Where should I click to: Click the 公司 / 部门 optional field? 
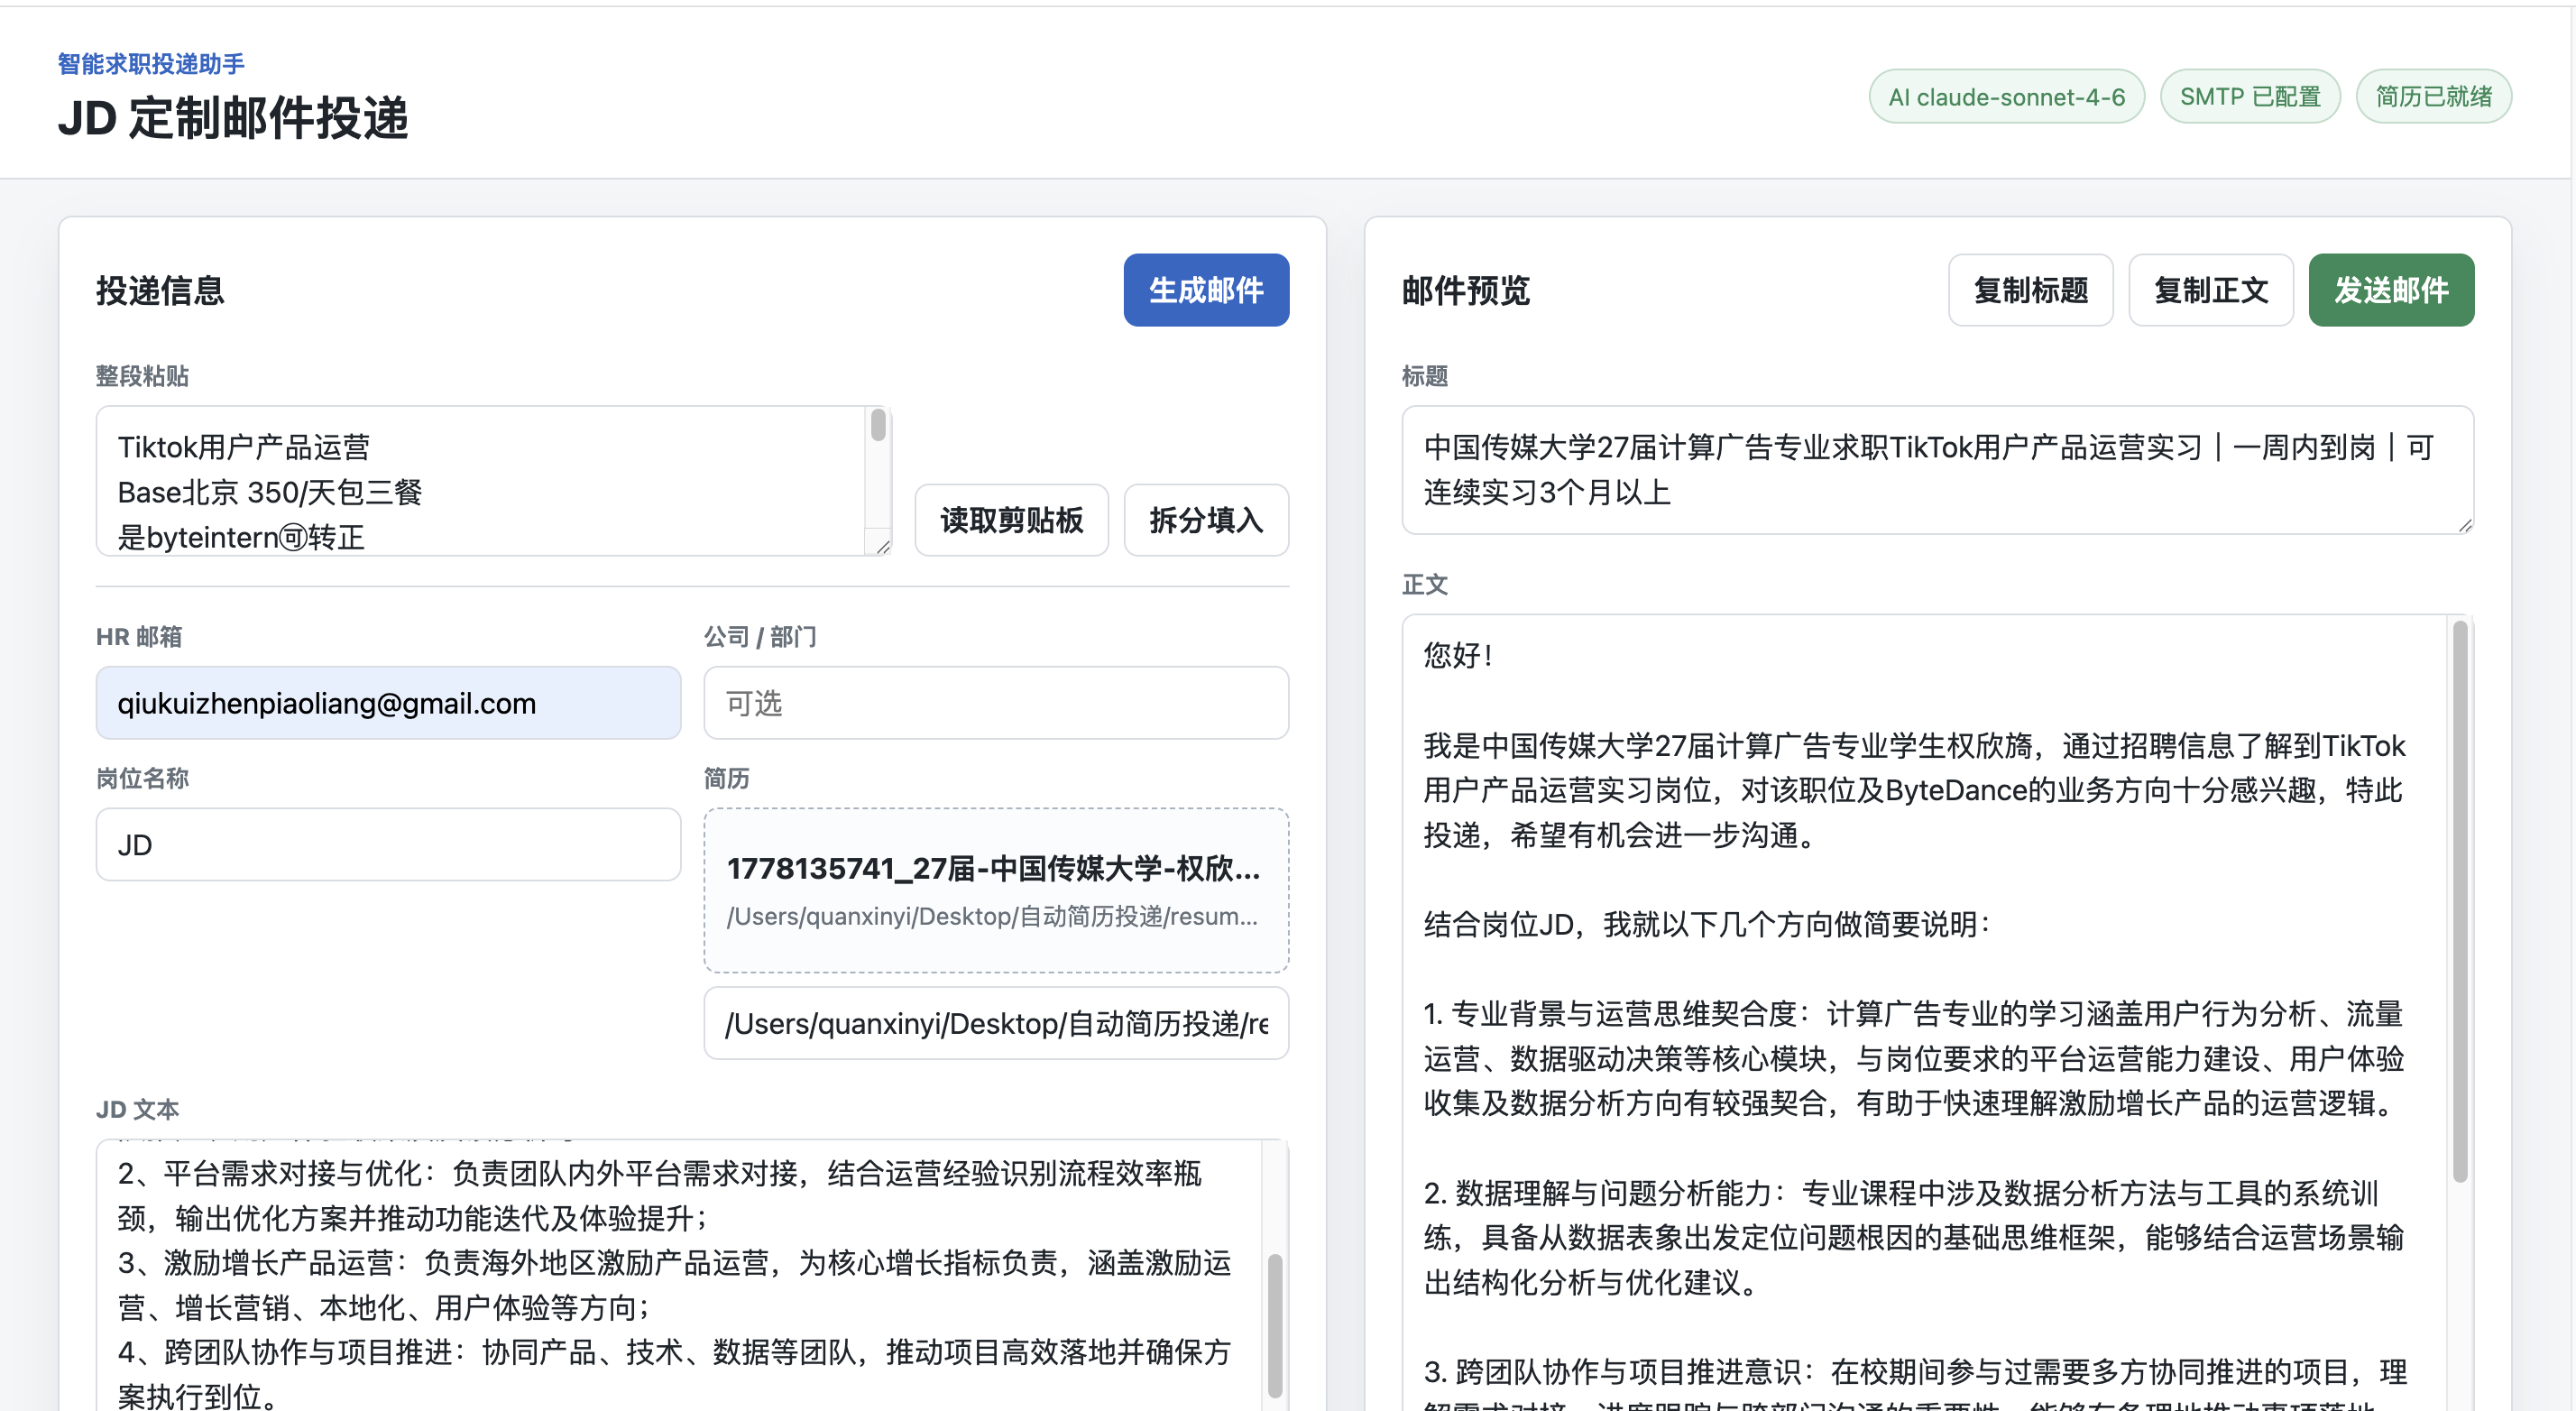pos(996,703)
